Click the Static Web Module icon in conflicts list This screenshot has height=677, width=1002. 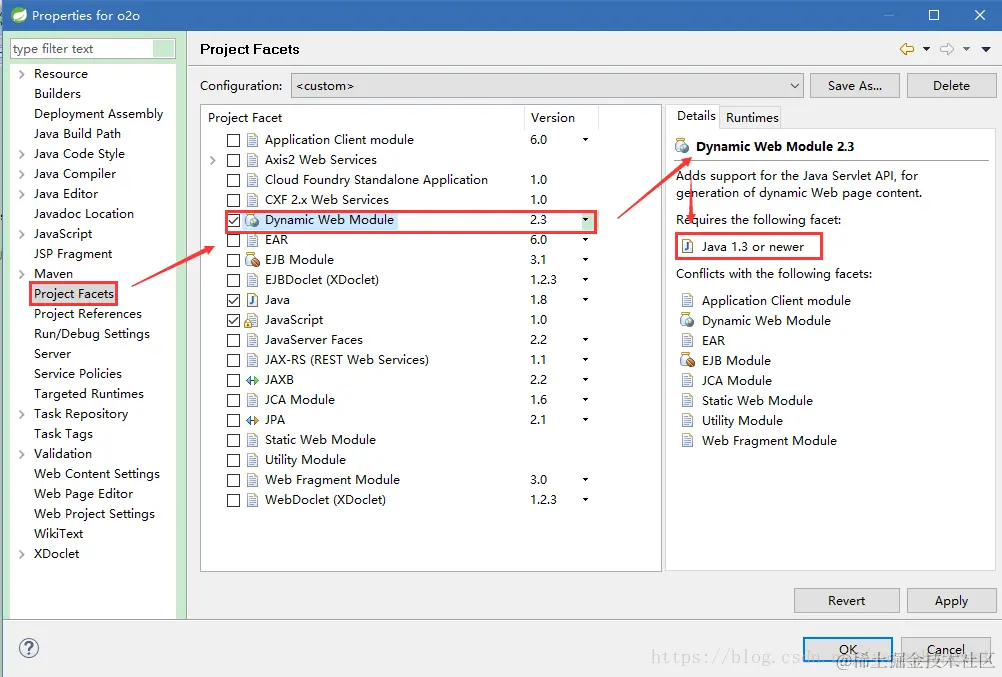click(688, 401)
